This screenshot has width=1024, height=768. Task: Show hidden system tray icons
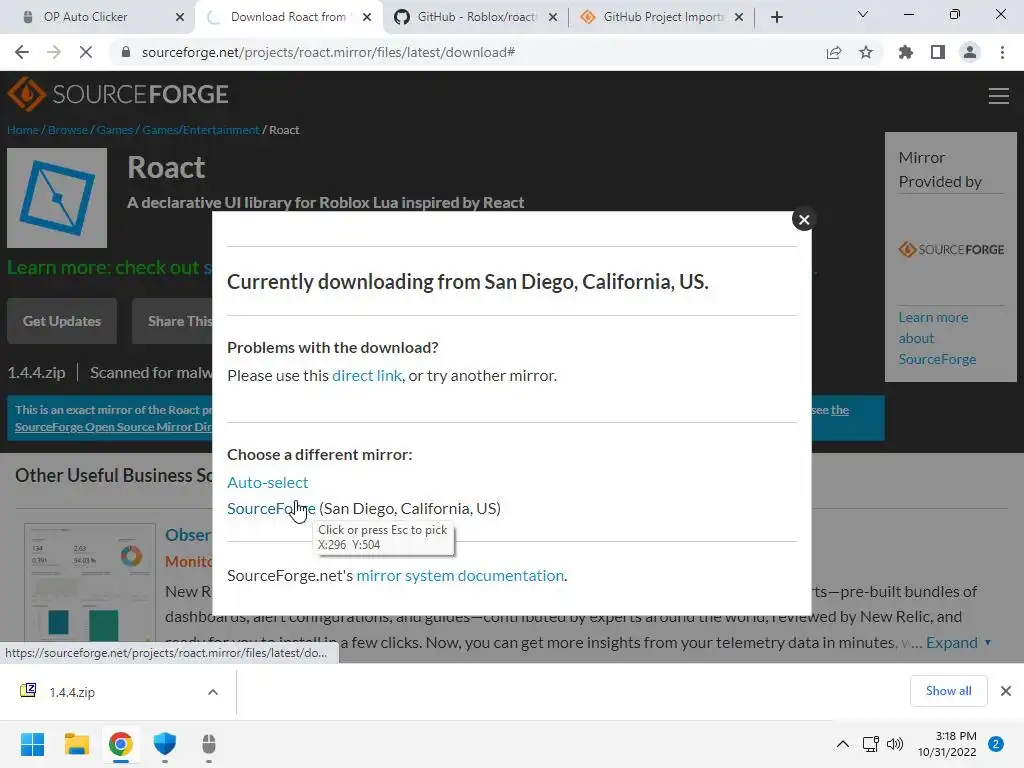[x=843, y=744]
